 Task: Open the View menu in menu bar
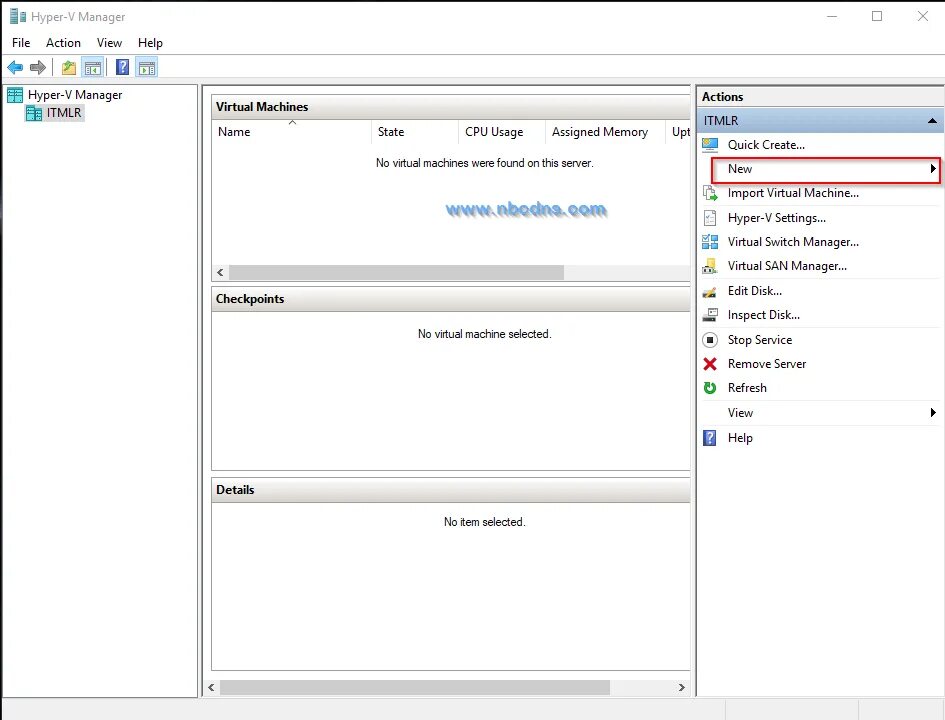[109, 43]
